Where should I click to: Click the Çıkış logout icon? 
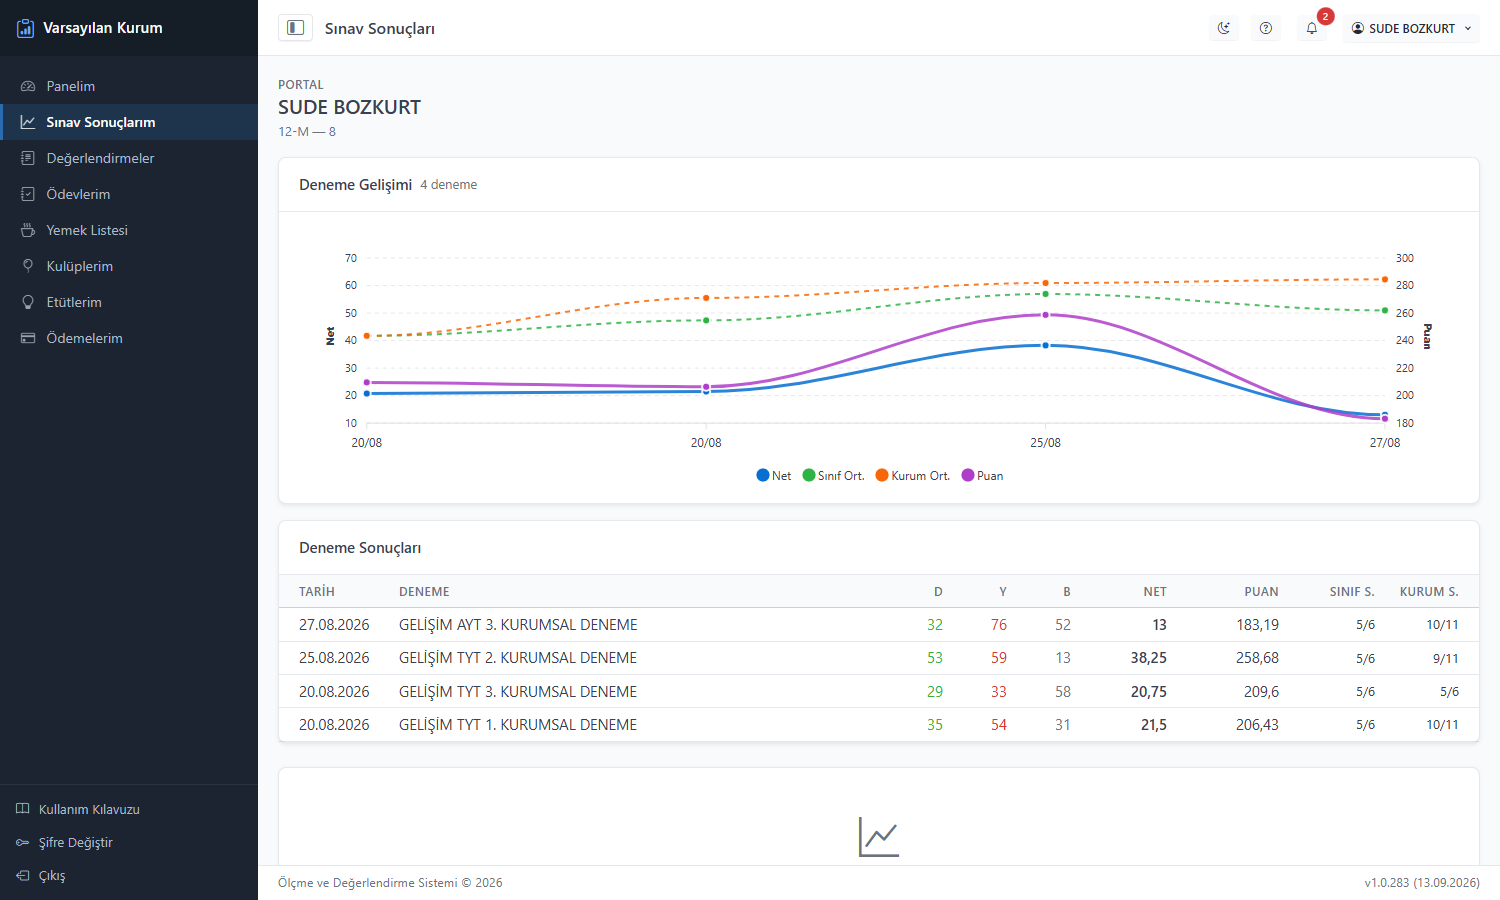(23, 875)
